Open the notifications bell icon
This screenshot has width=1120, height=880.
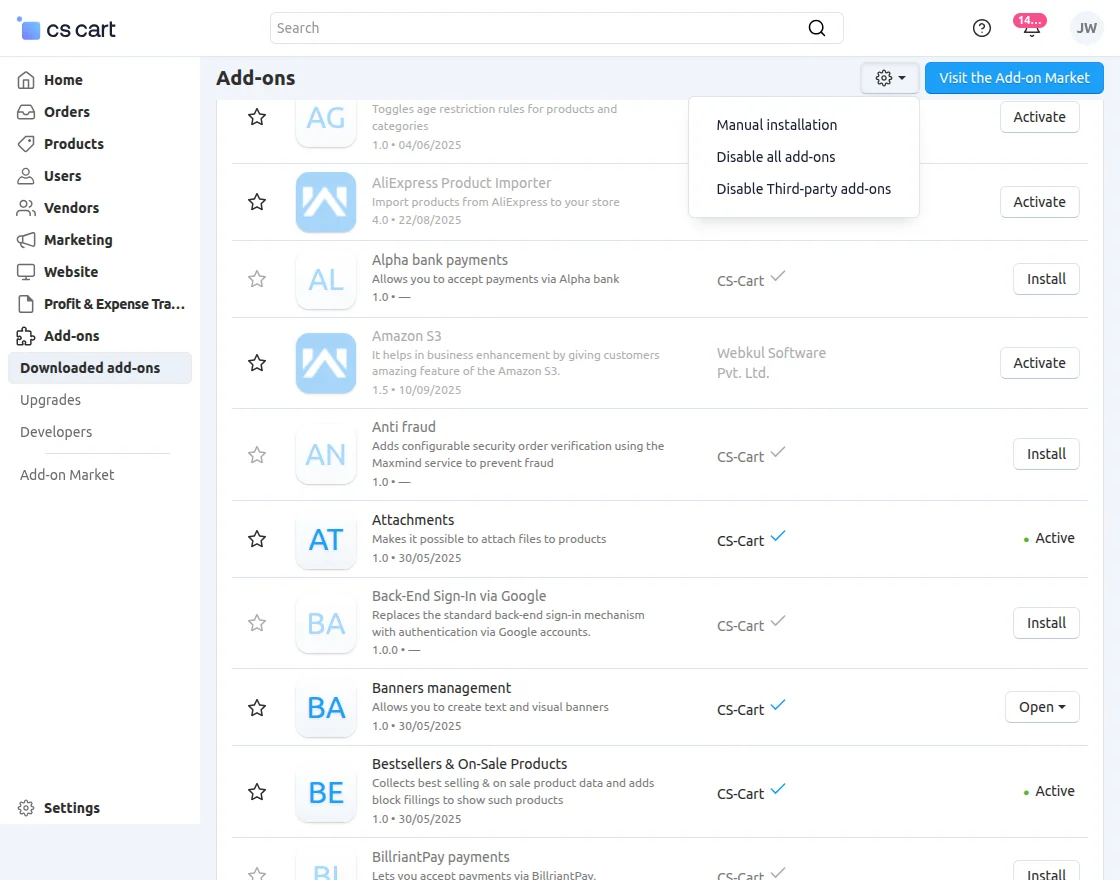(1031, 29)
